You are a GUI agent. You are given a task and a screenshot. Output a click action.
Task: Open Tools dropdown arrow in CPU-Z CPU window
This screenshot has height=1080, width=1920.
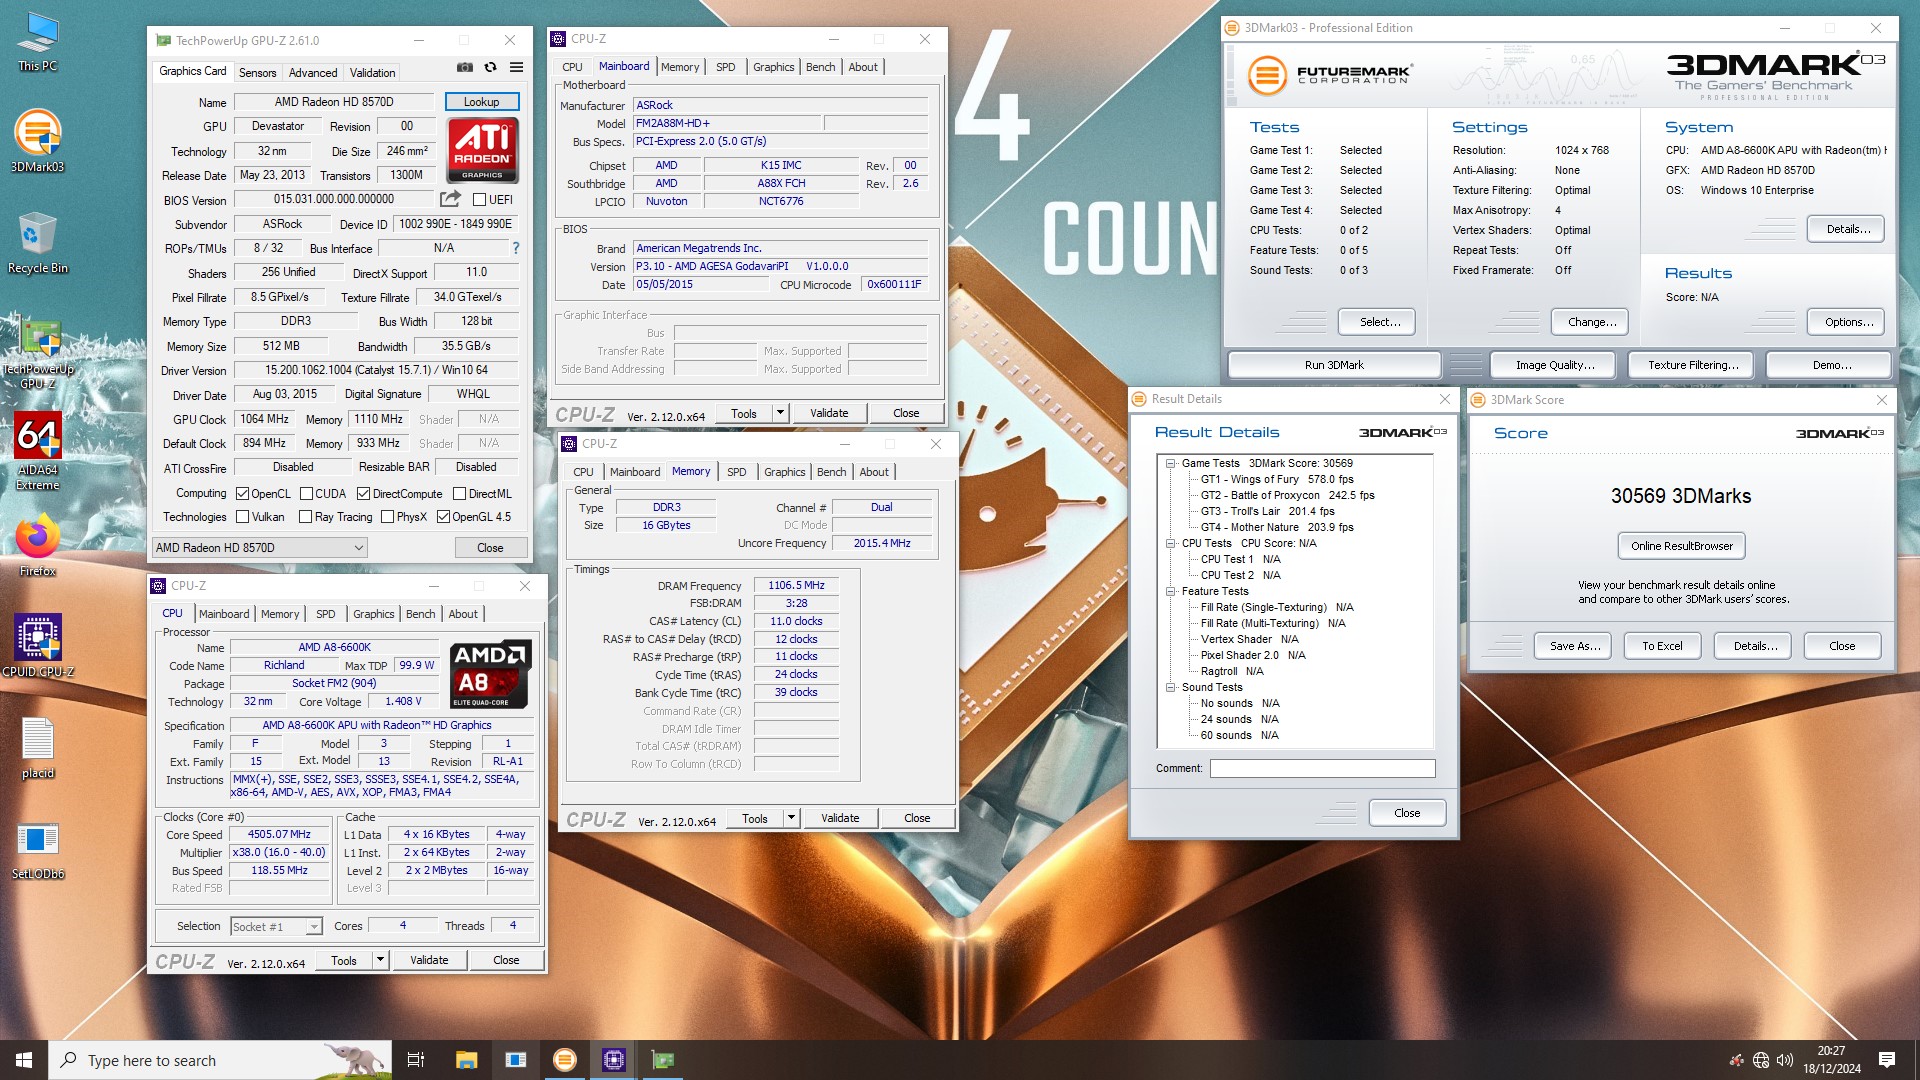[x=380, y=960]
